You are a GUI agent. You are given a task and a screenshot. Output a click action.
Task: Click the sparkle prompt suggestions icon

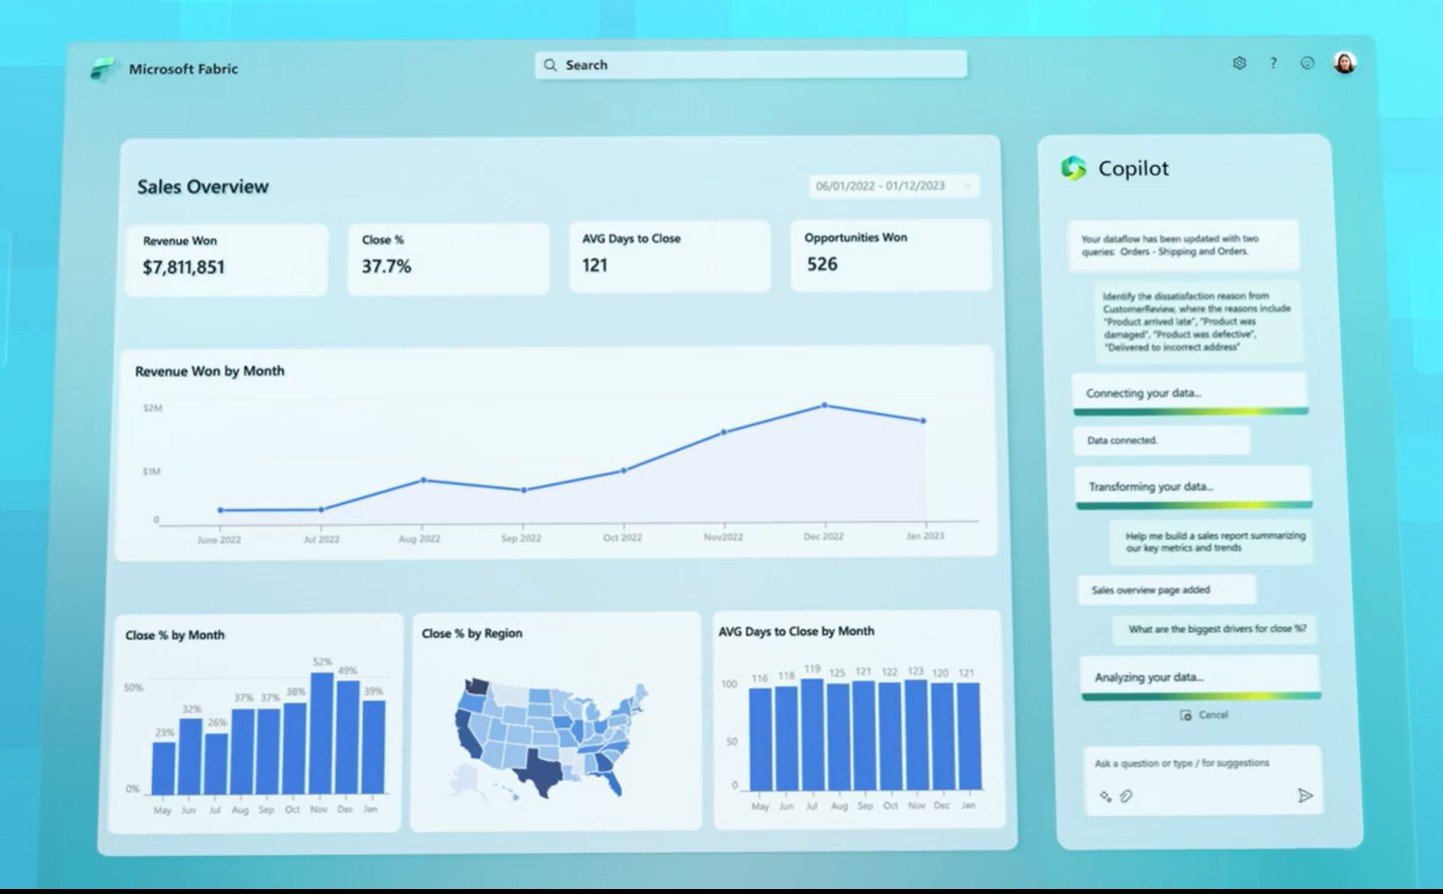(1105, 797)
